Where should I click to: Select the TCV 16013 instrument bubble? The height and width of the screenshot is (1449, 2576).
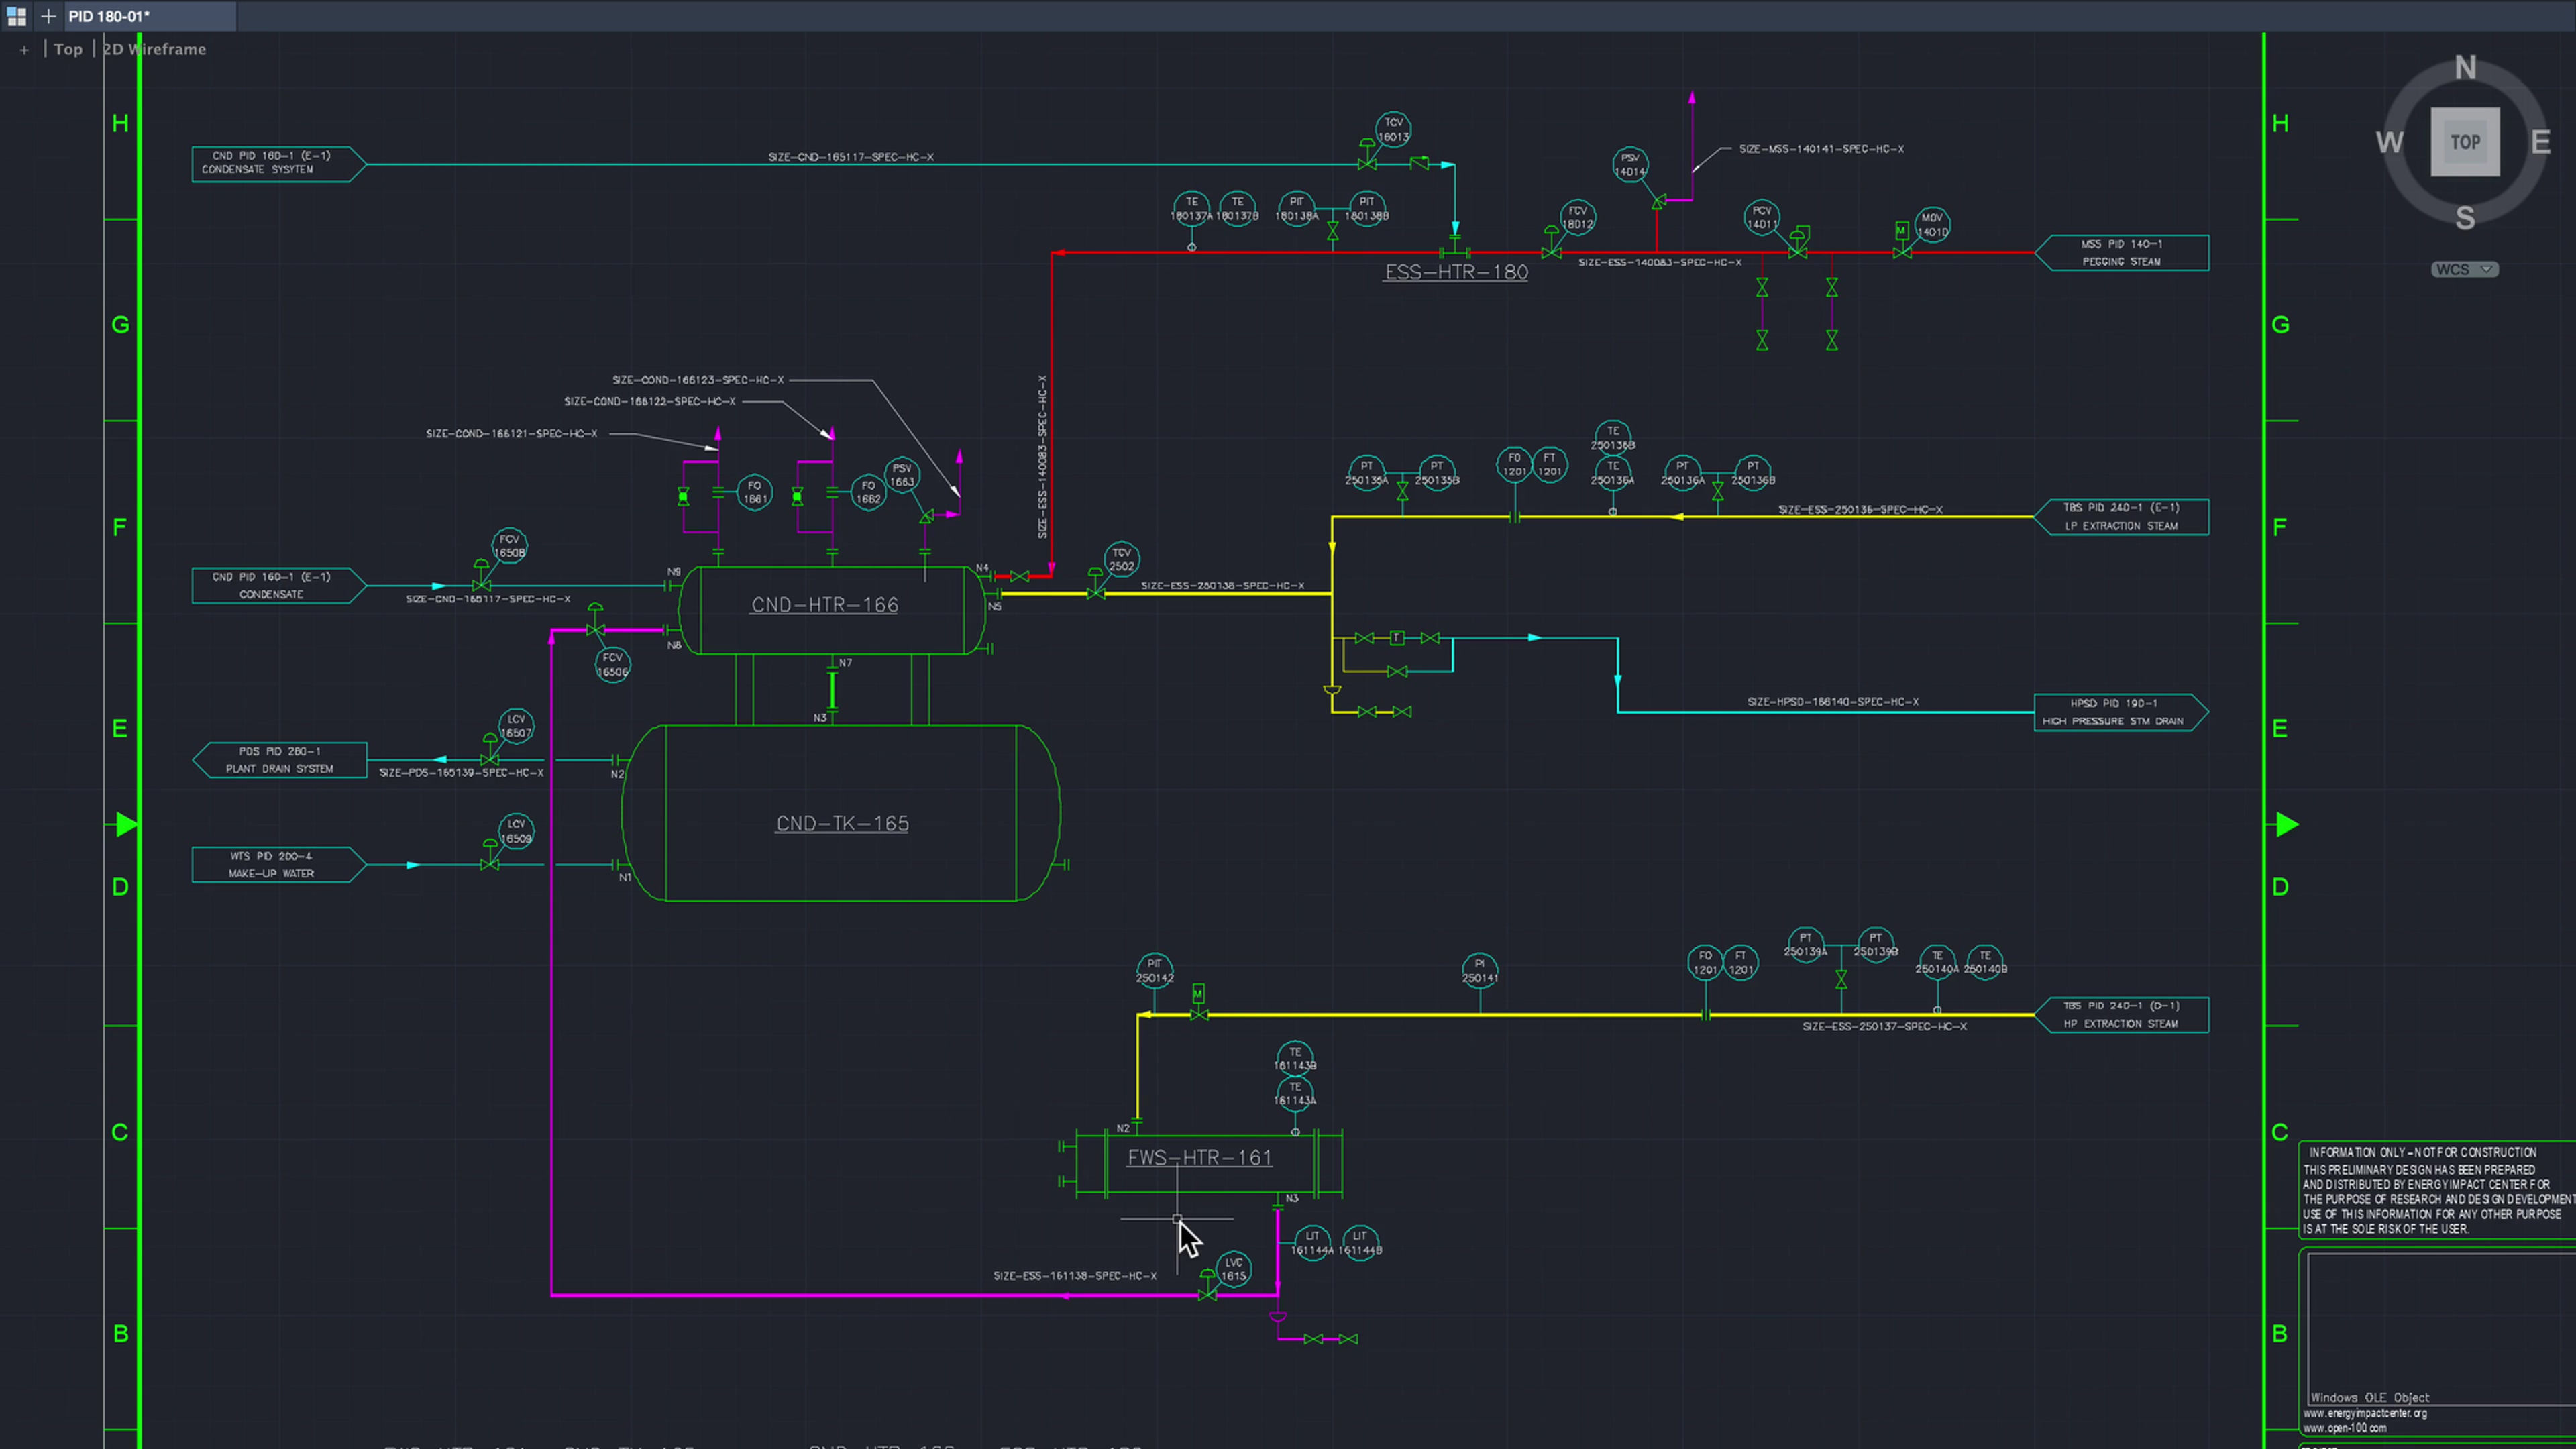(x=1393, y=130)
